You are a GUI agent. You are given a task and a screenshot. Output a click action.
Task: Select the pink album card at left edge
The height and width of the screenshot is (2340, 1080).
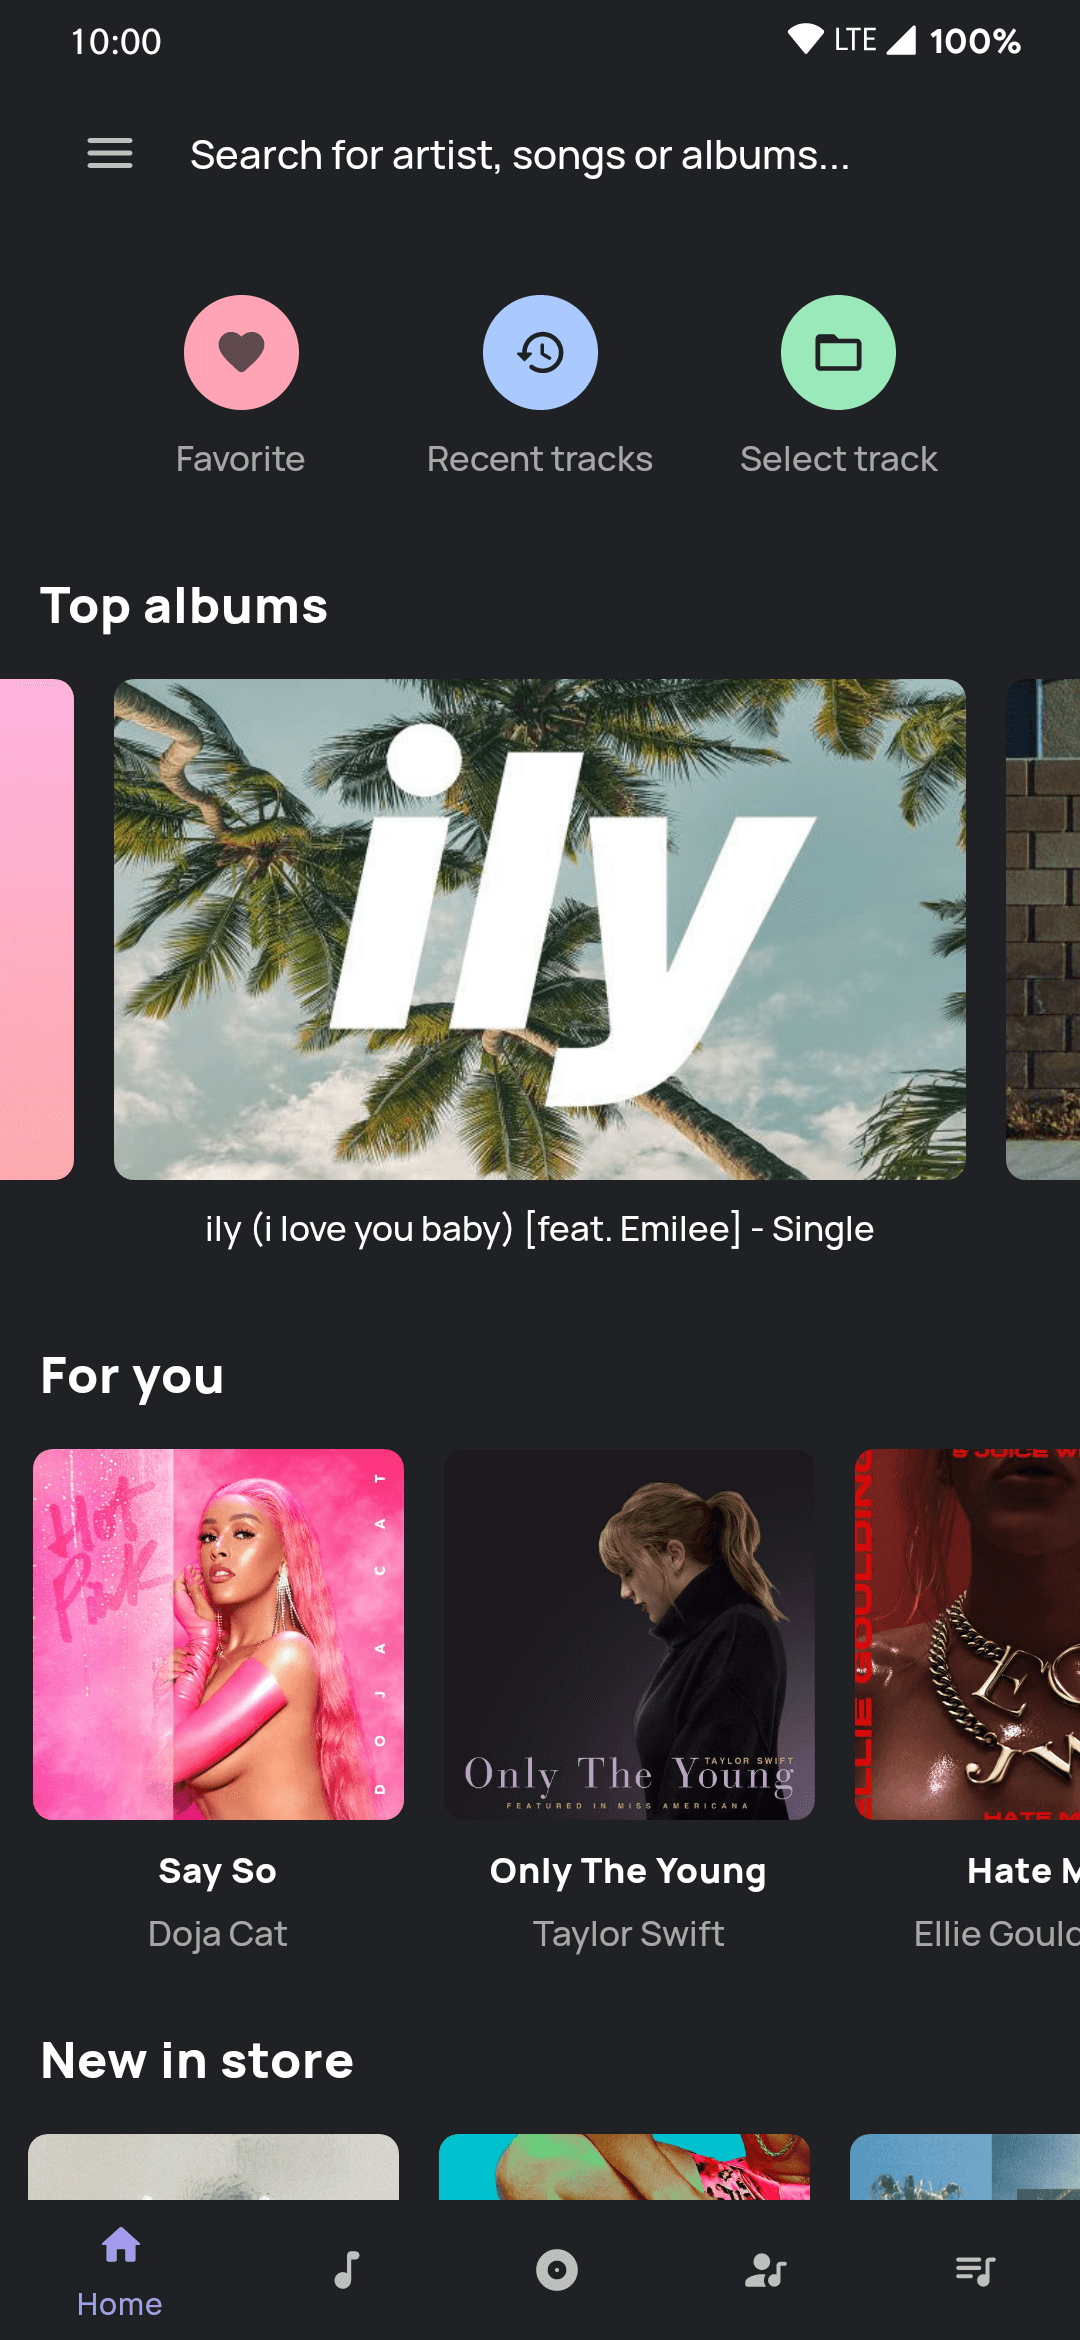pos(37,929)
